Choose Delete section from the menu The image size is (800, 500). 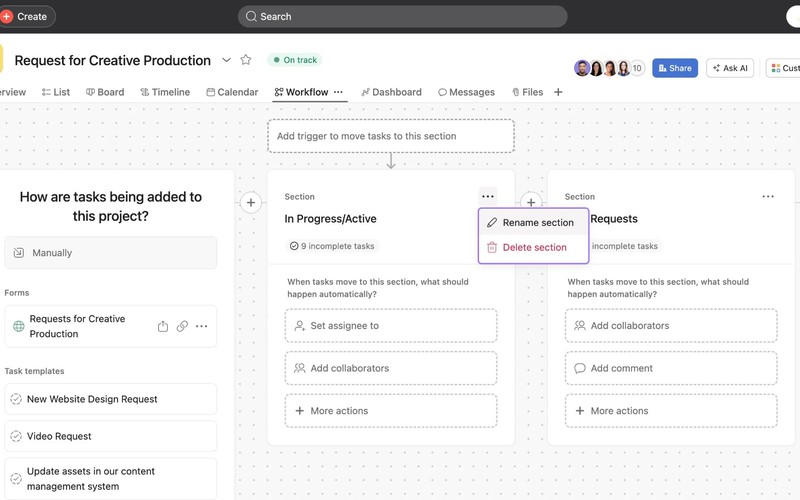[533, 247]
